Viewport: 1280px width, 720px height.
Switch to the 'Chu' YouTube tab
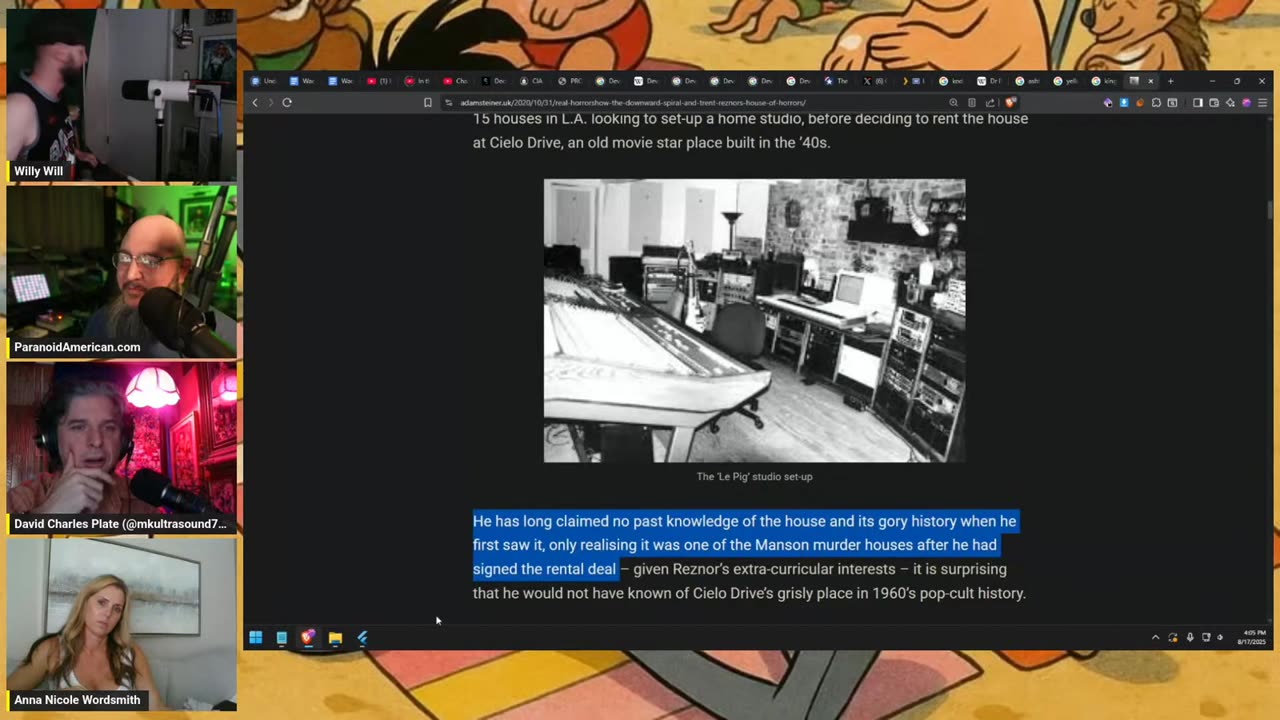[x=455, y=81]
